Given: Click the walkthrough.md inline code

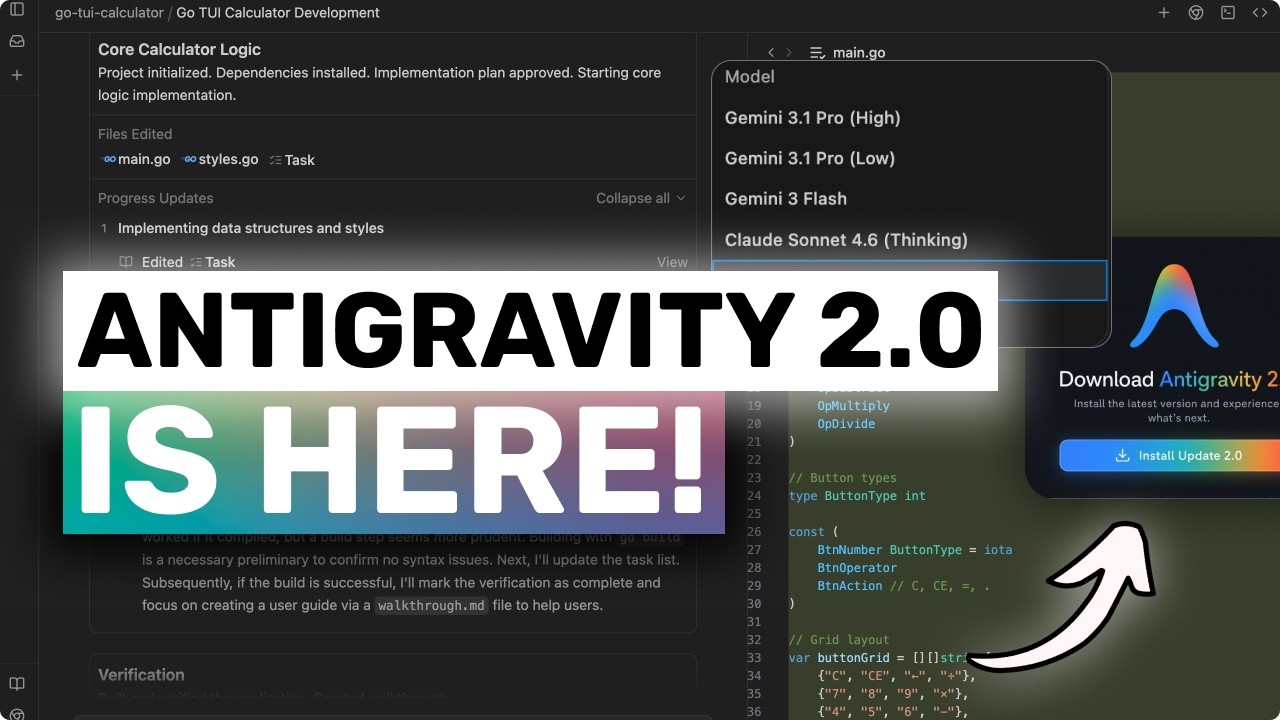Looking at the screenshot, I should pos(431,605).
